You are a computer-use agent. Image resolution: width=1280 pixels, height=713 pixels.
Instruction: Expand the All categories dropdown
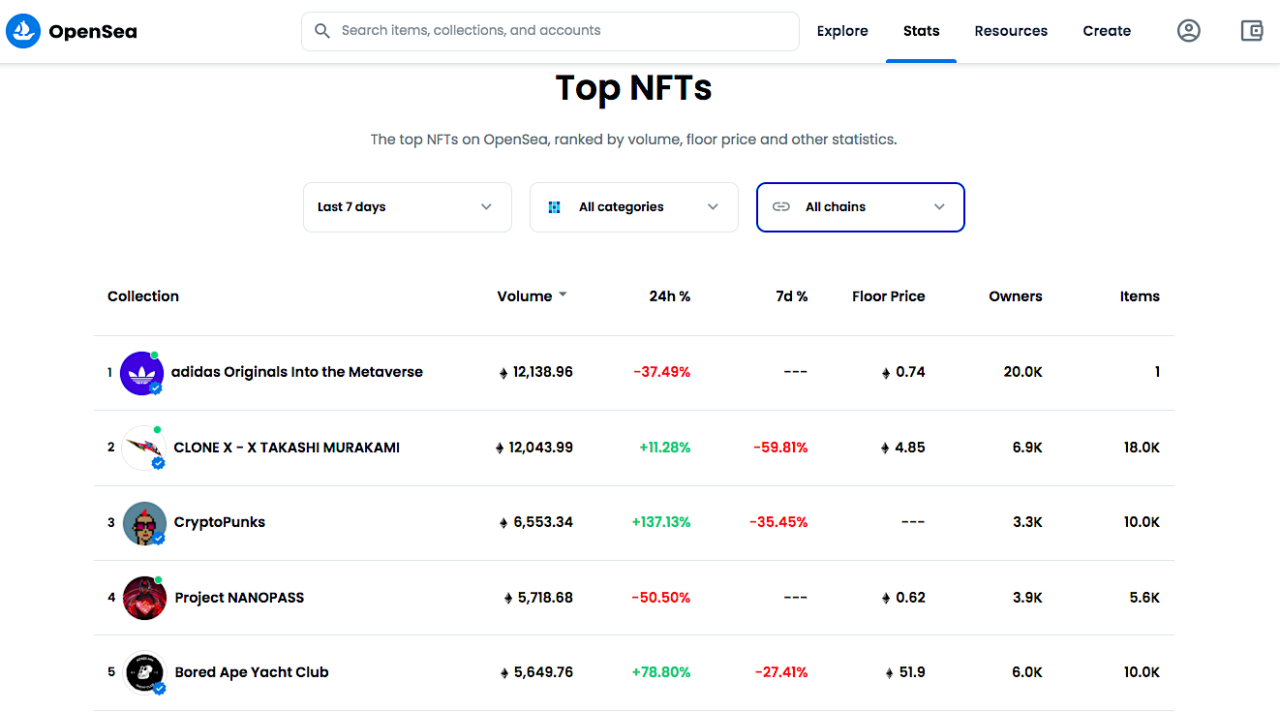[x=633, y=207]
